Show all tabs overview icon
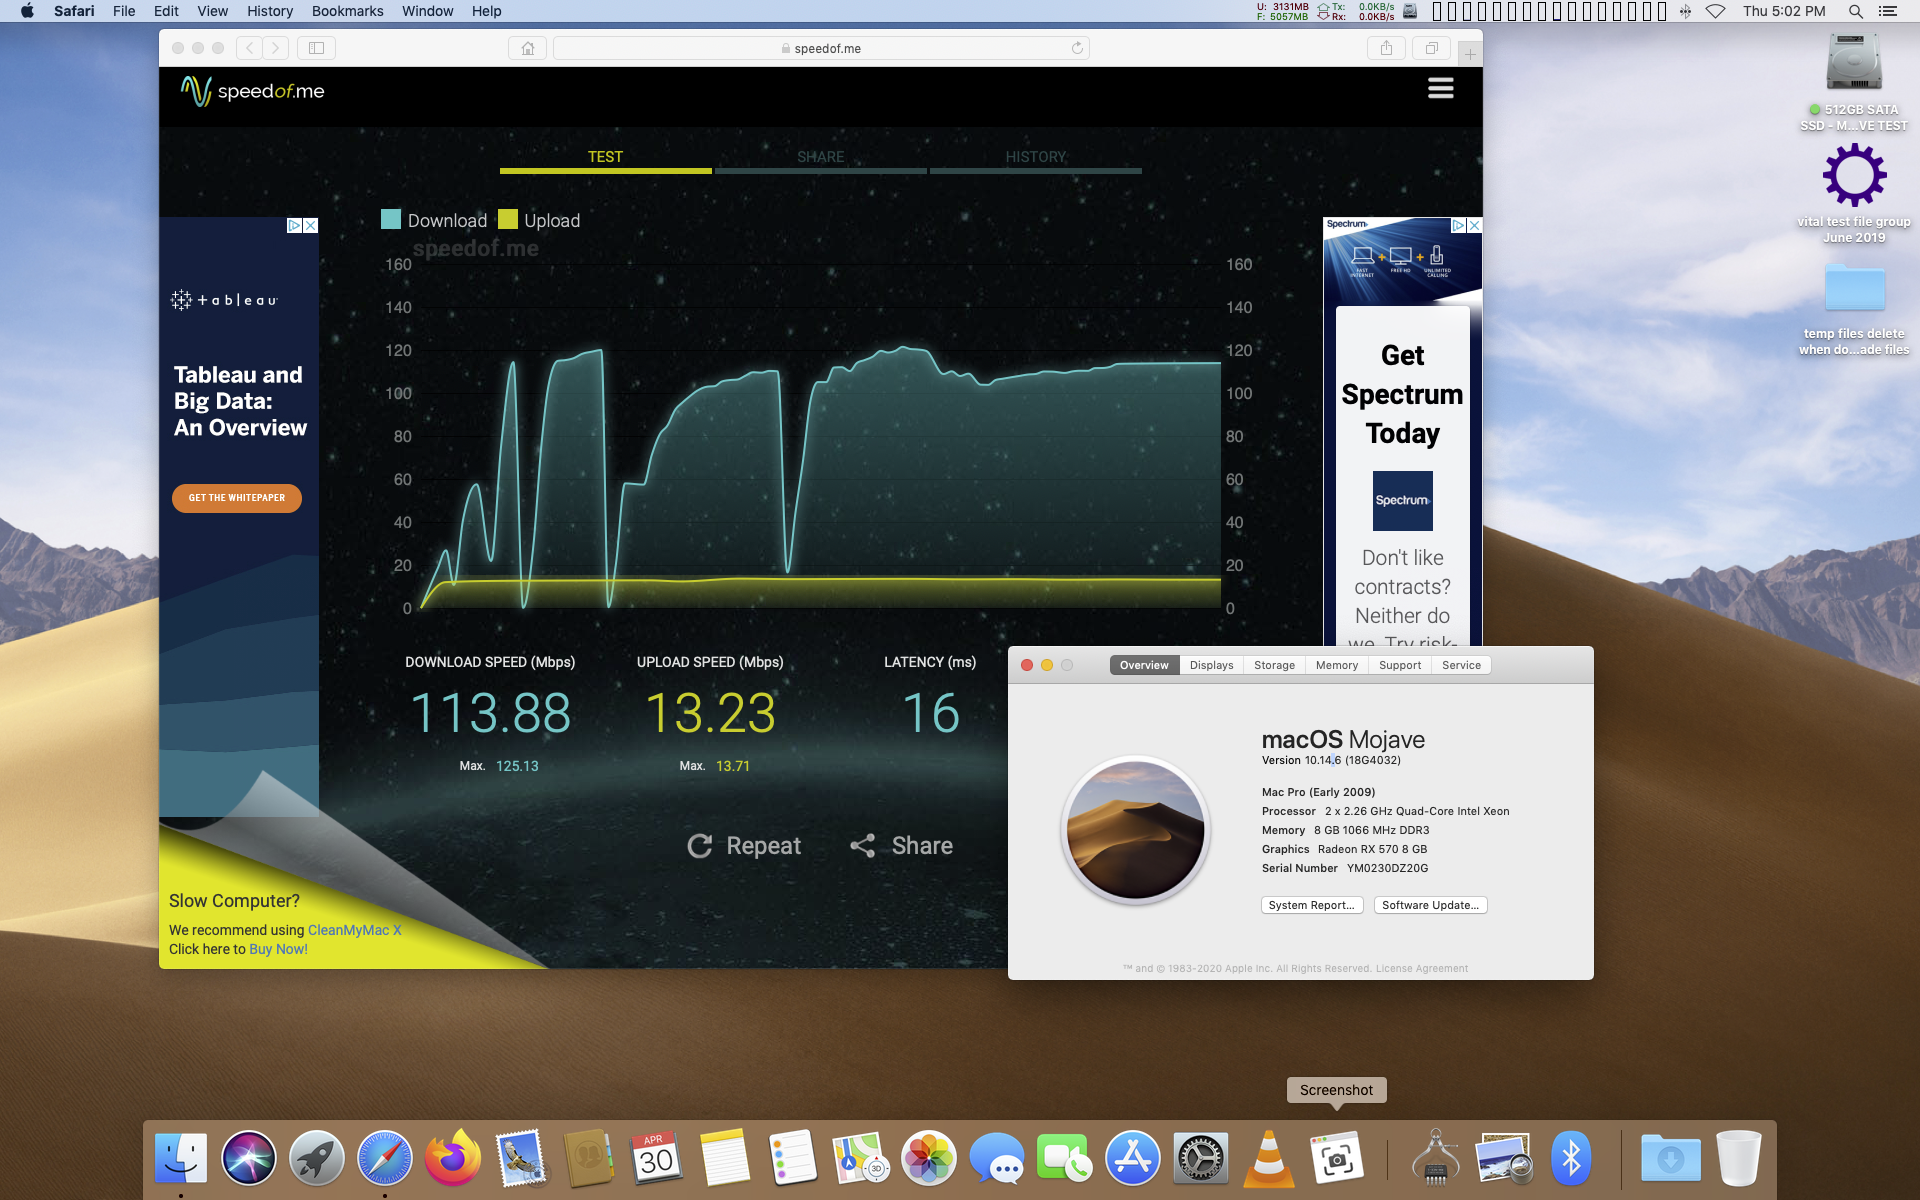The height and width of the screenshot is (1200, 1920). click(x=1431, y=48)
